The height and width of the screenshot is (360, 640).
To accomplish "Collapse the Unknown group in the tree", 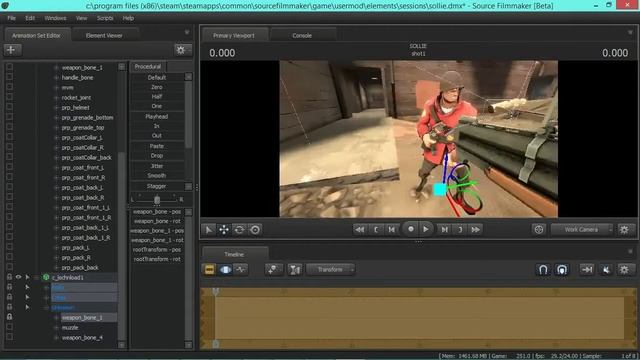I will (47, 307).
